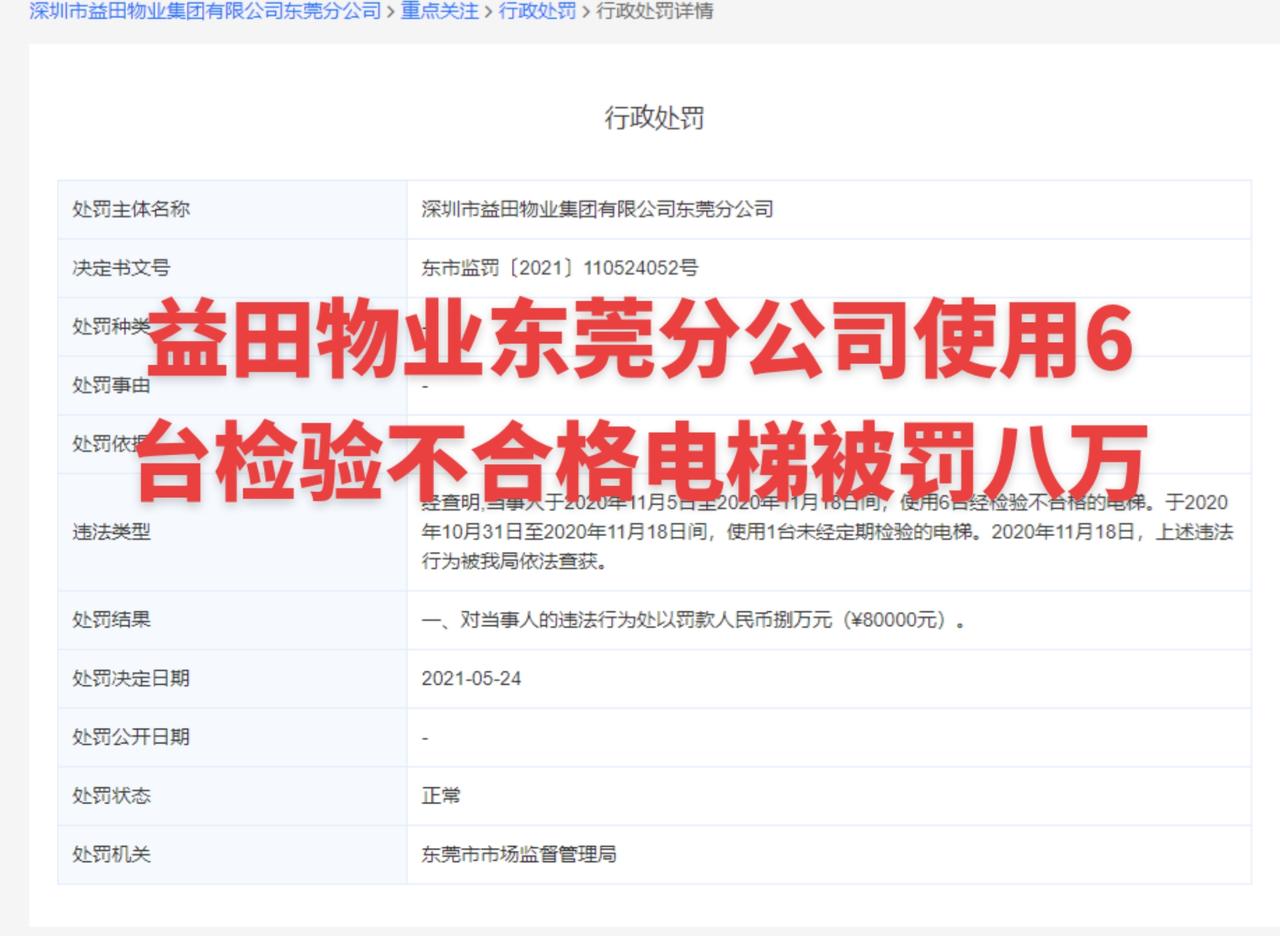The width and height of the screenshot is (1280, 936).
Task: Click the 违法类型 label cell
Action: point(232,532)
